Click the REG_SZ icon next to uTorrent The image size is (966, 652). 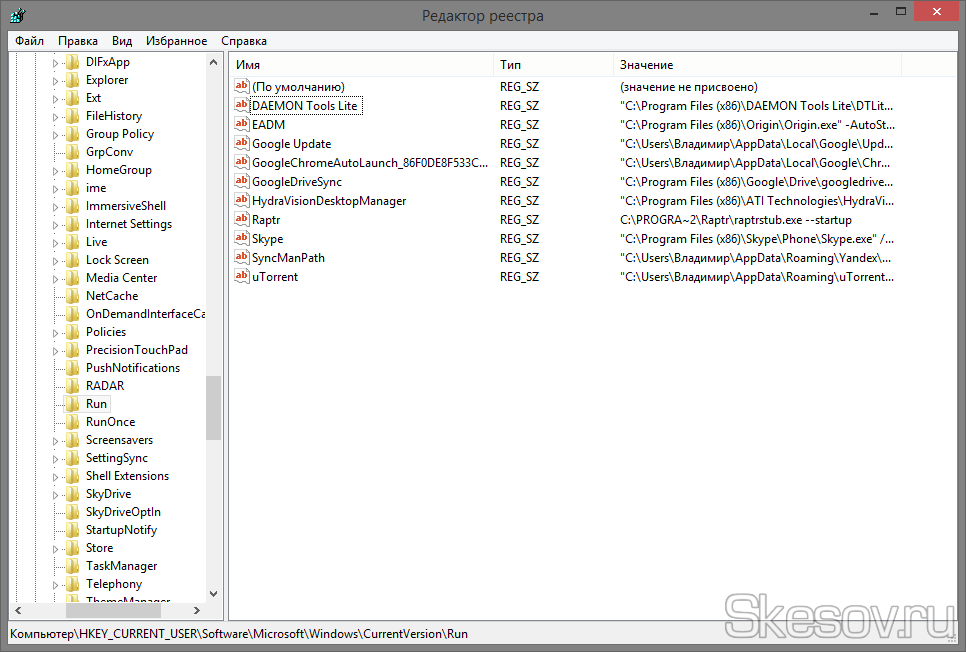pos(241,276)
